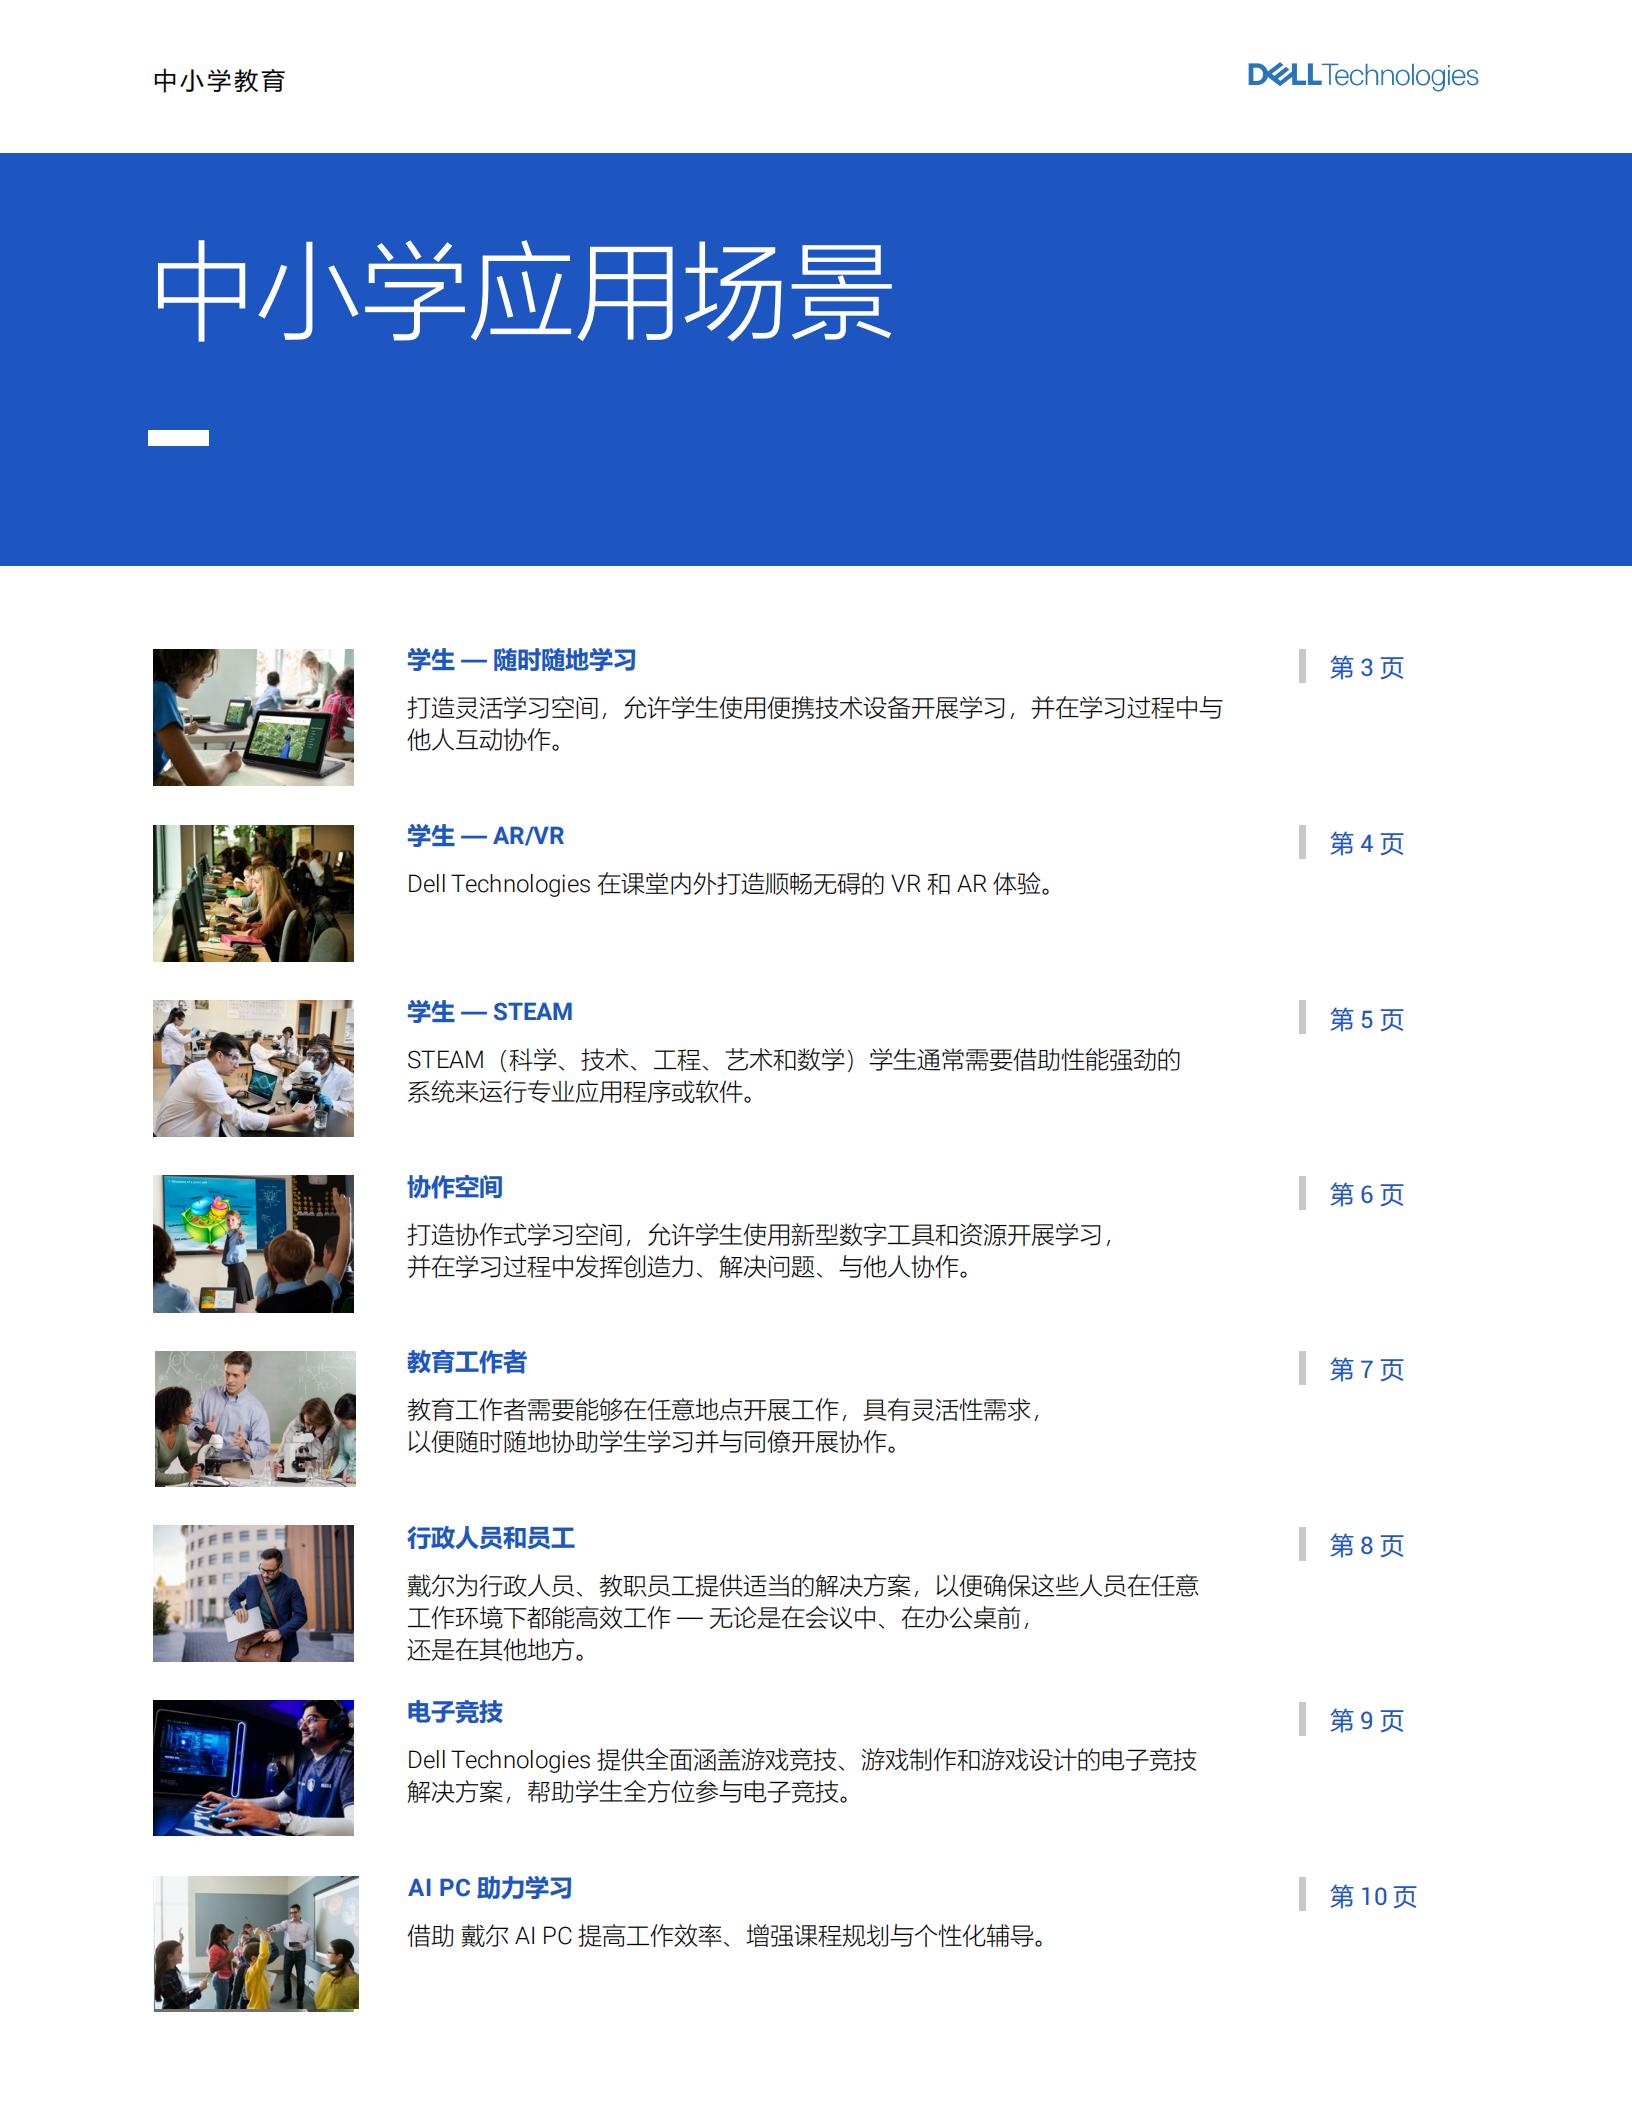This screenshot has width=1632, height=2112.
Task: Click the Dell Technologies logo
Action: point(1362,76)
